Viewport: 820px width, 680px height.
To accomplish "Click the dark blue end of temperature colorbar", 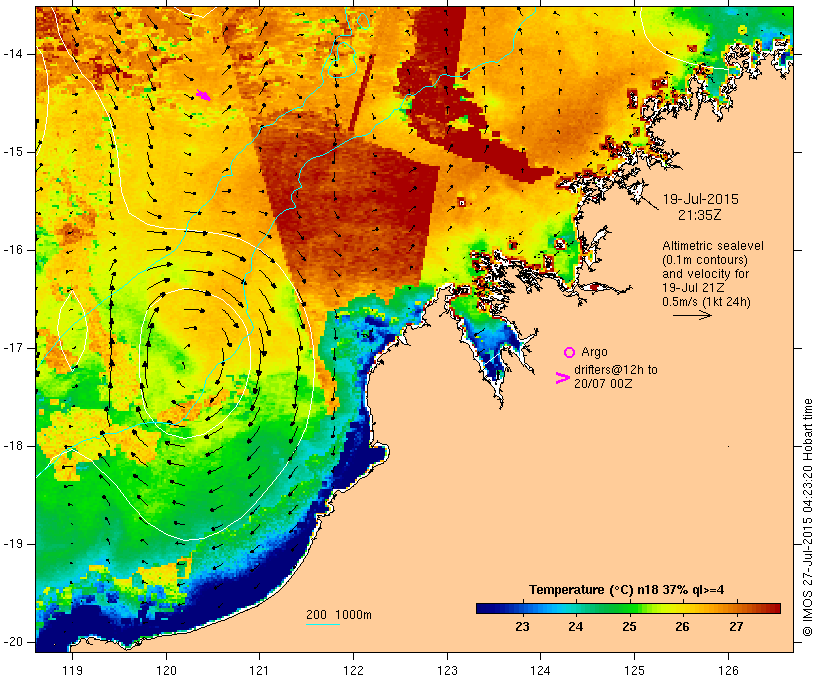I will pos(484,608).
